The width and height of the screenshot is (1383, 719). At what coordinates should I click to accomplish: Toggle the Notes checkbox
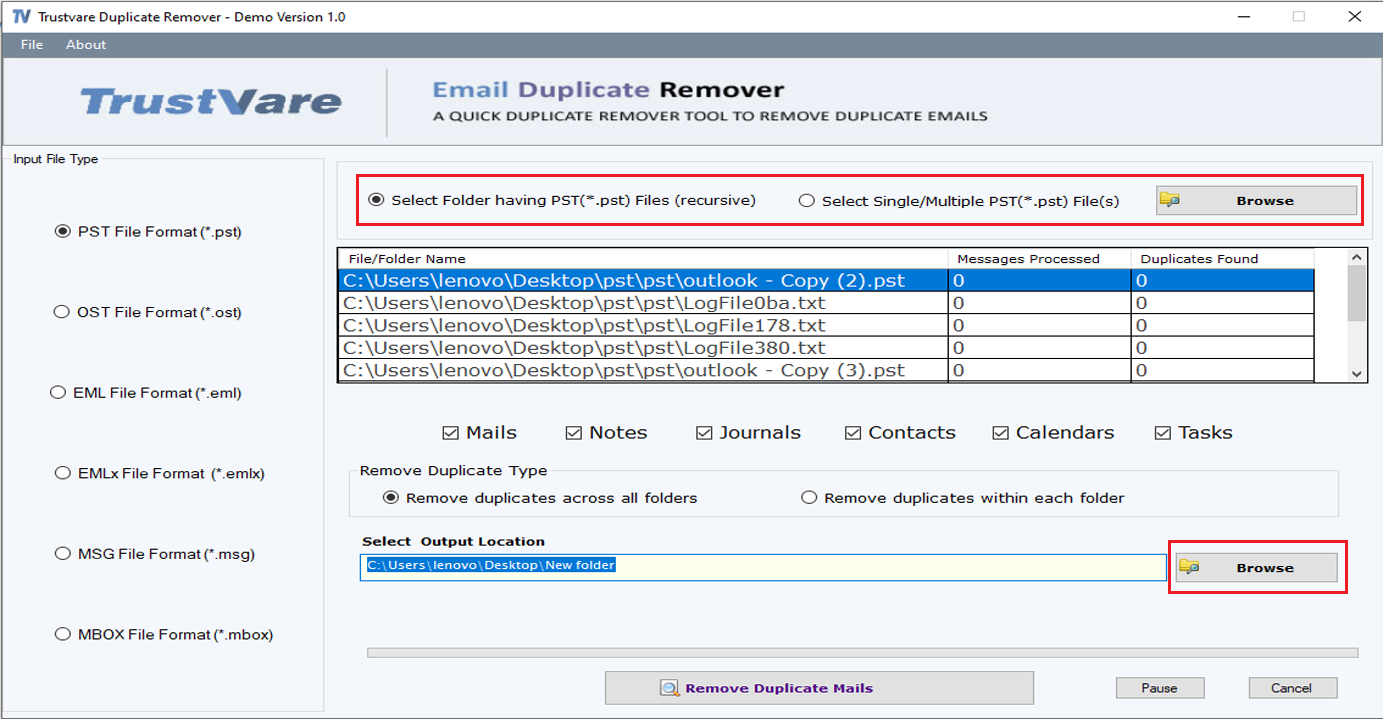pos(606,433)
